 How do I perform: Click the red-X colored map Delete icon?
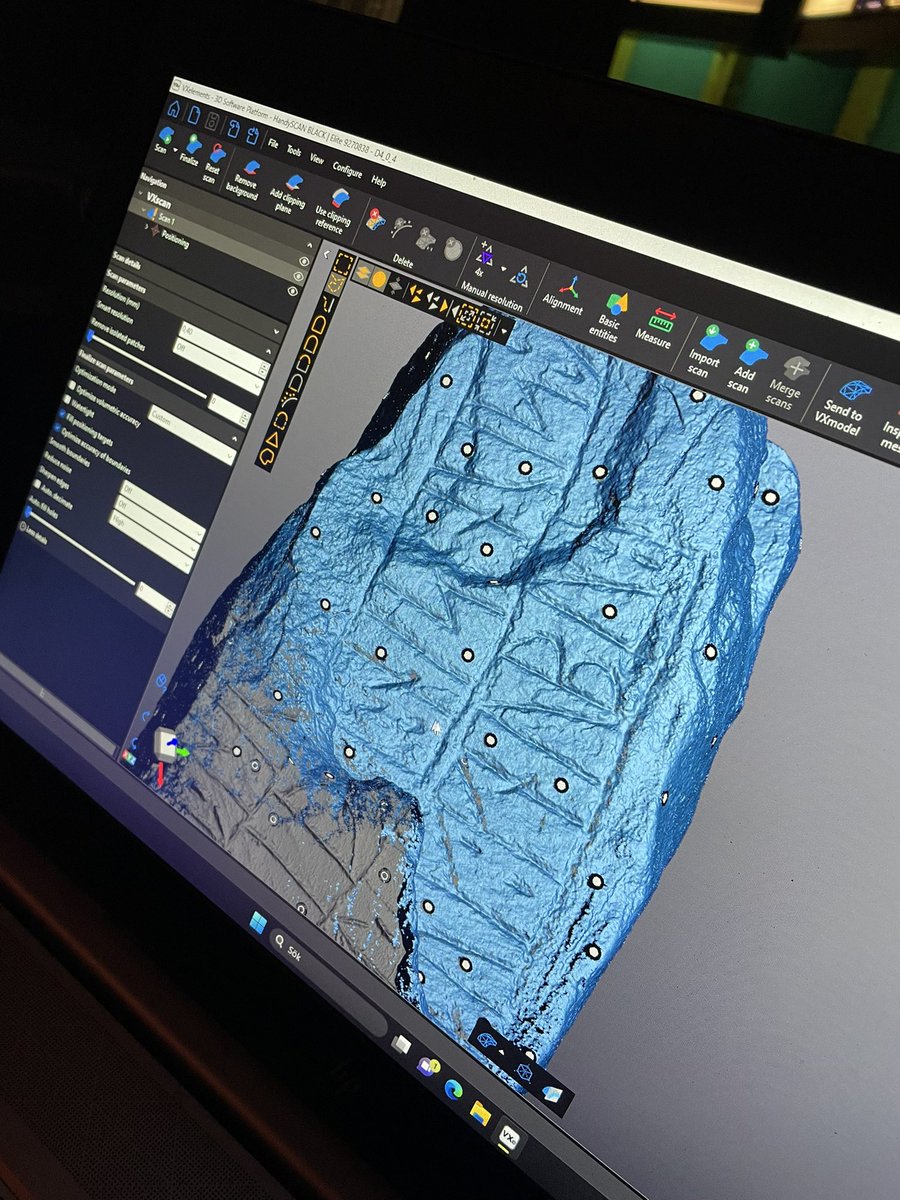pyautogui.click(x=378, y=219)
